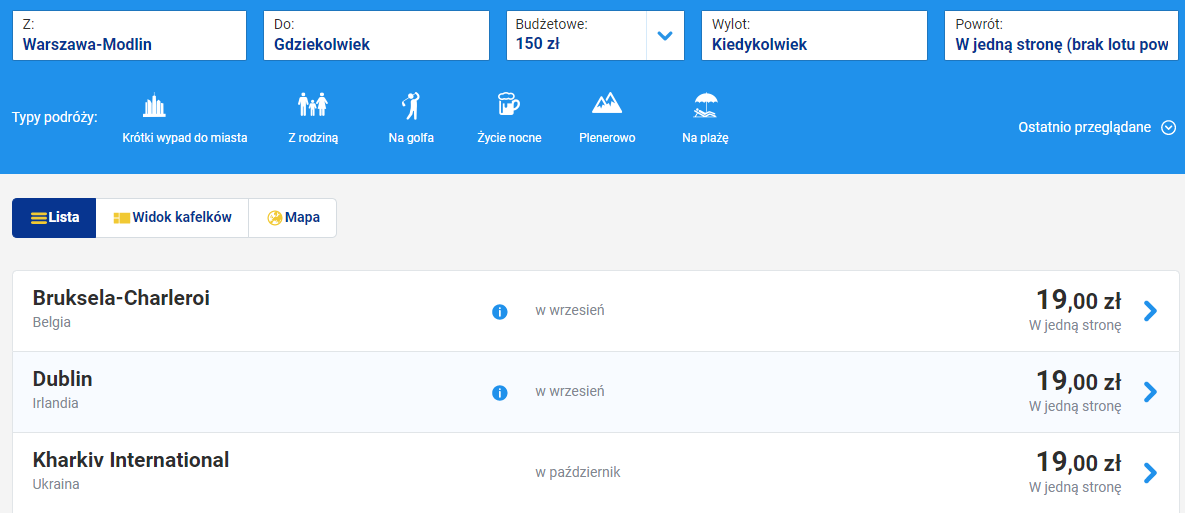
Task: Click the Irlandia country label
Action: click(x=56, y=403)
